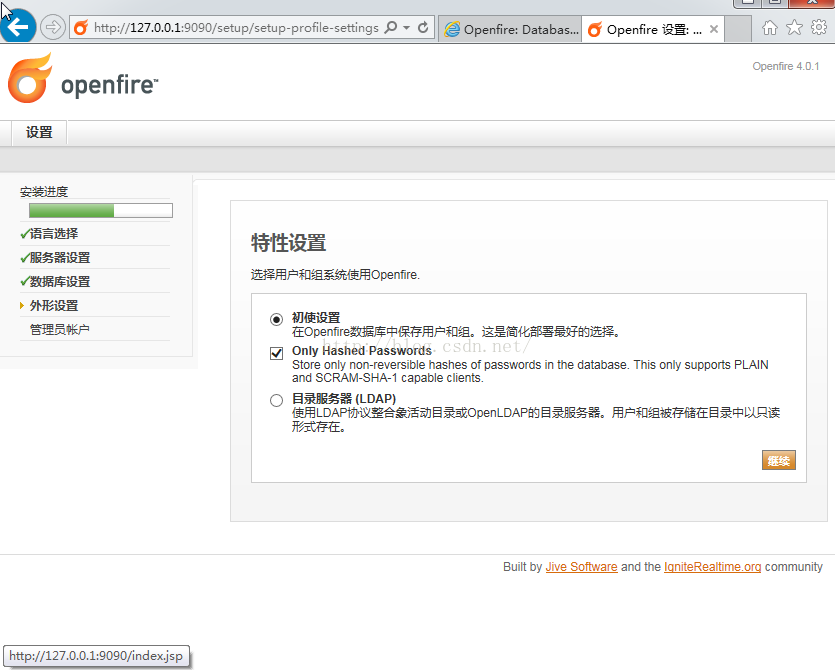
Task: Click the 管理员帐户 setup step
Action: coord(60,330)
